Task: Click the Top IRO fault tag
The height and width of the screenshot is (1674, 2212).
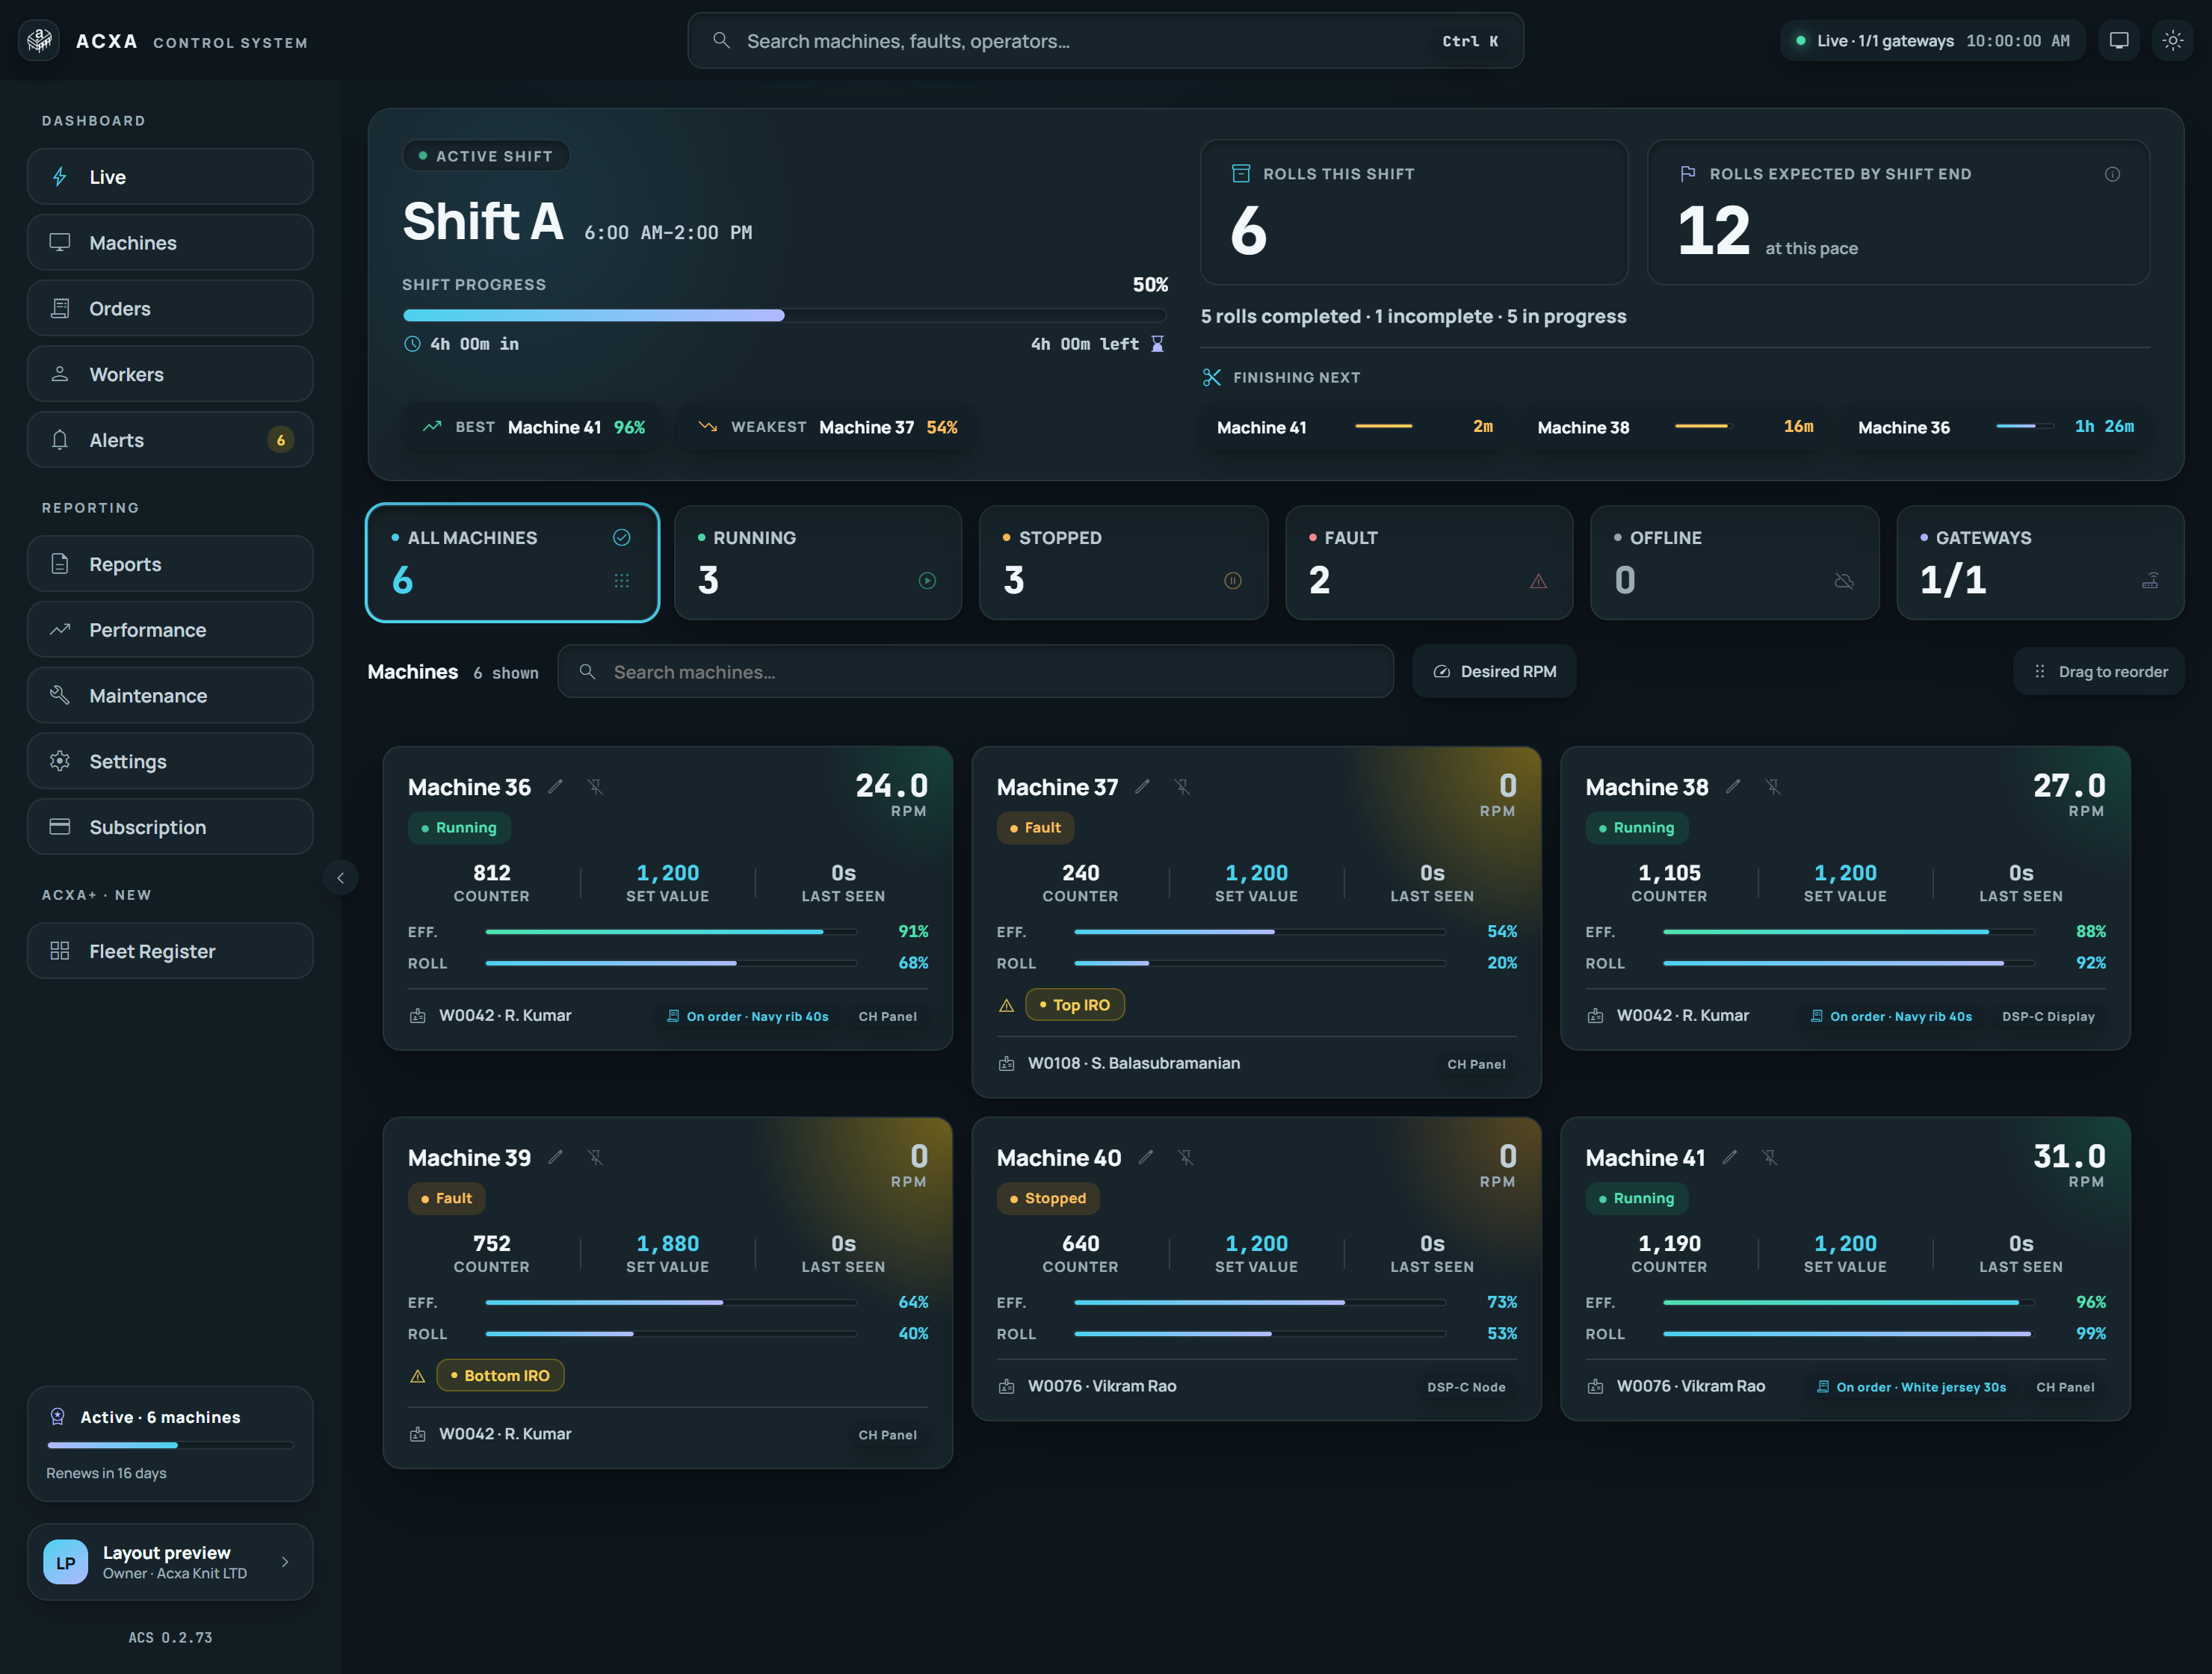Action: coord(1075,1005)
